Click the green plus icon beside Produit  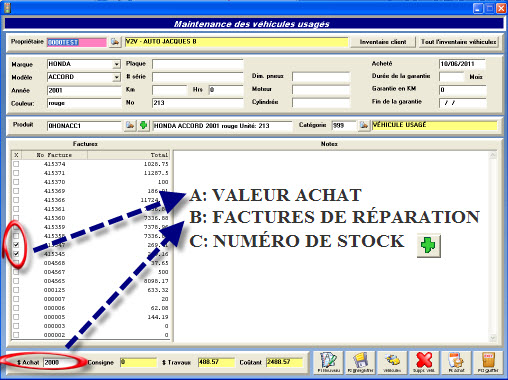click(x=143, y=126)
